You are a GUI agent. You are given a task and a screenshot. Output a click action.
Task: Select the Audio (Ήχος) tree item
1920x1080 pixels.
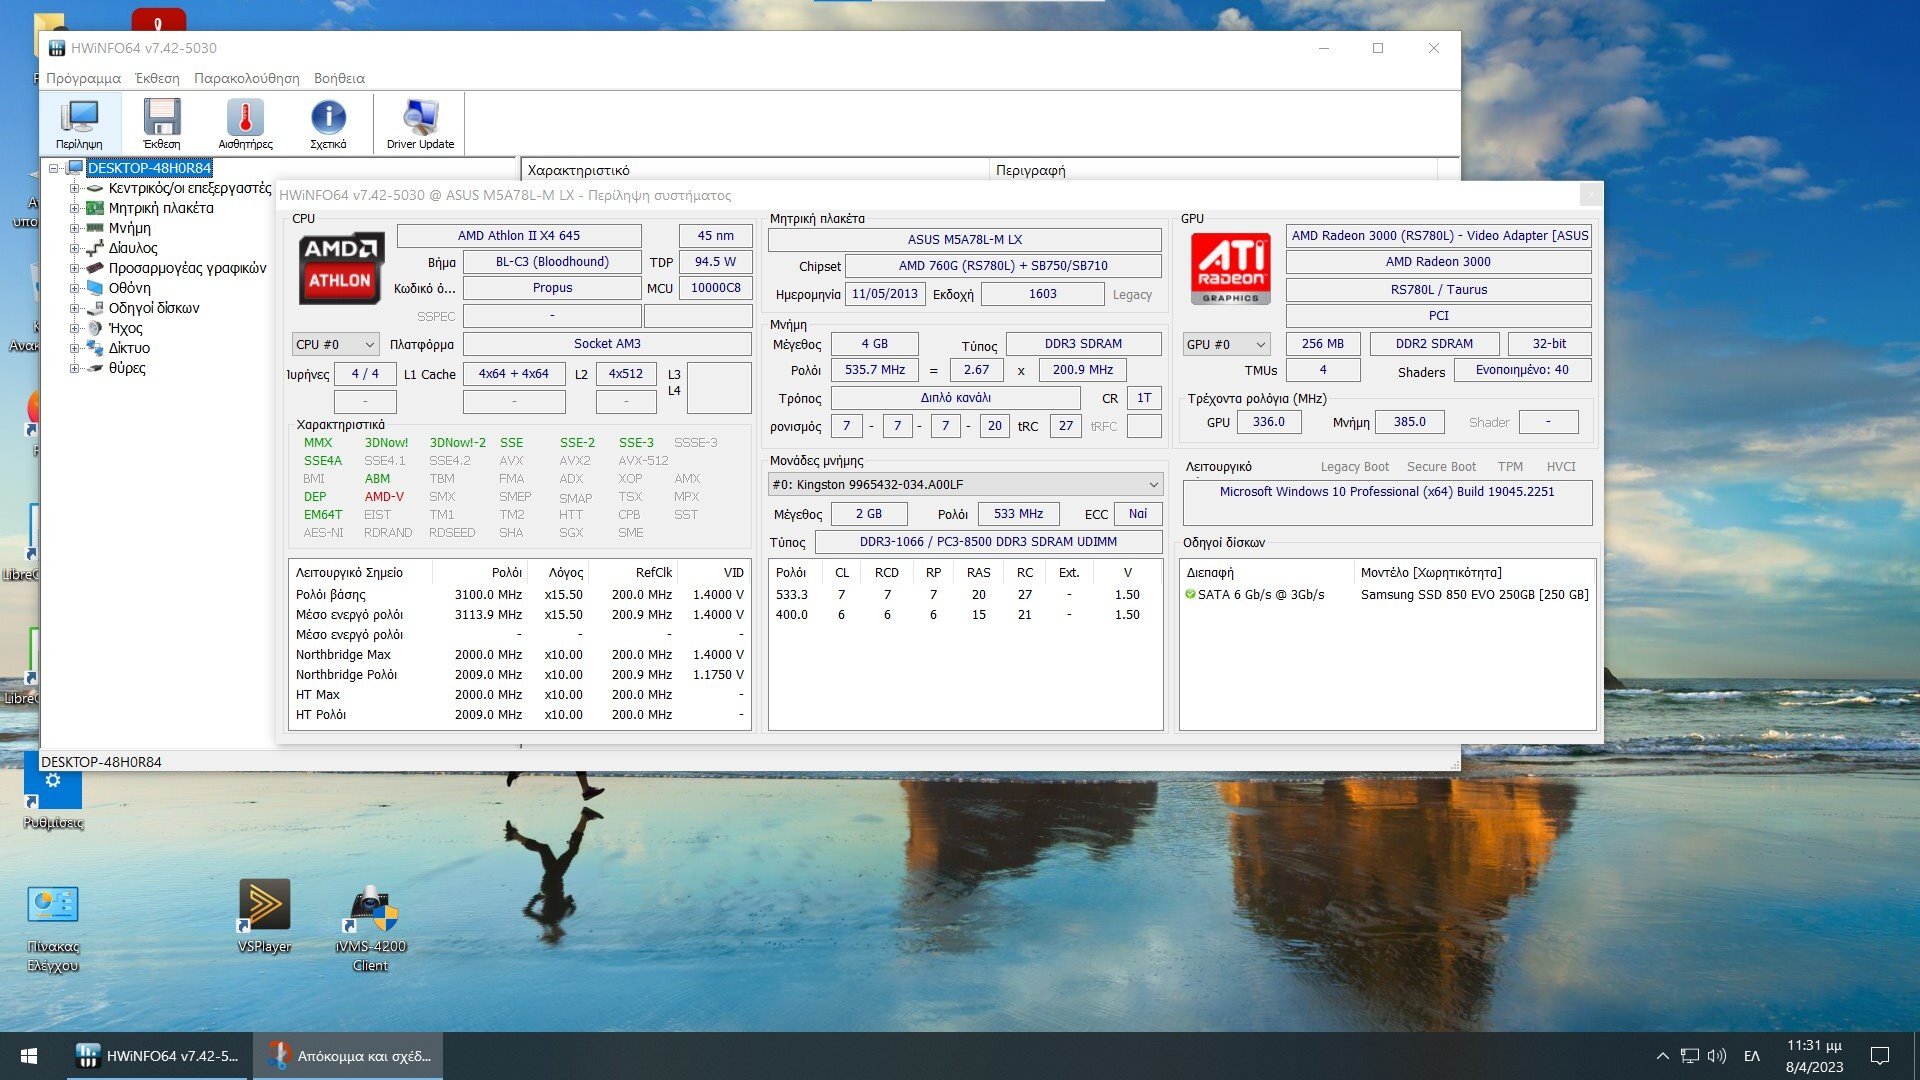(x=125, y=328)
